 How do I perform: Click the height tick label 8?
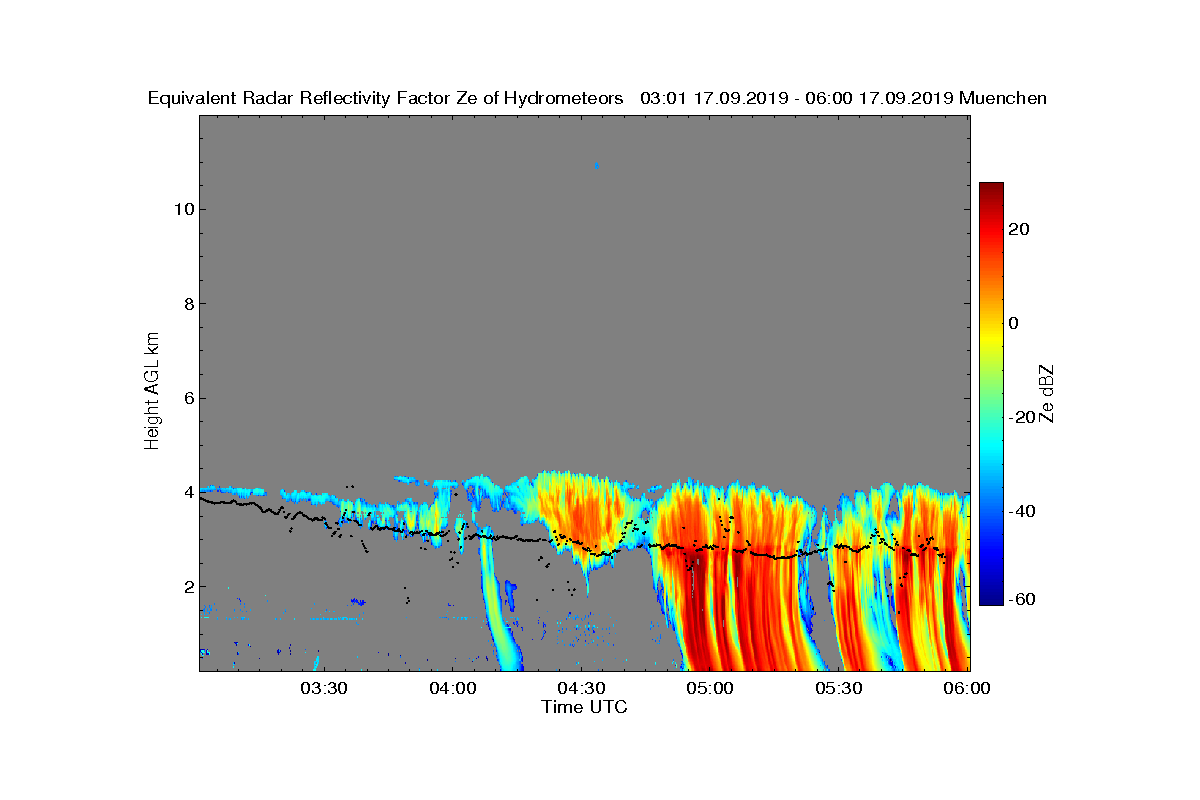tap(187, 304)
